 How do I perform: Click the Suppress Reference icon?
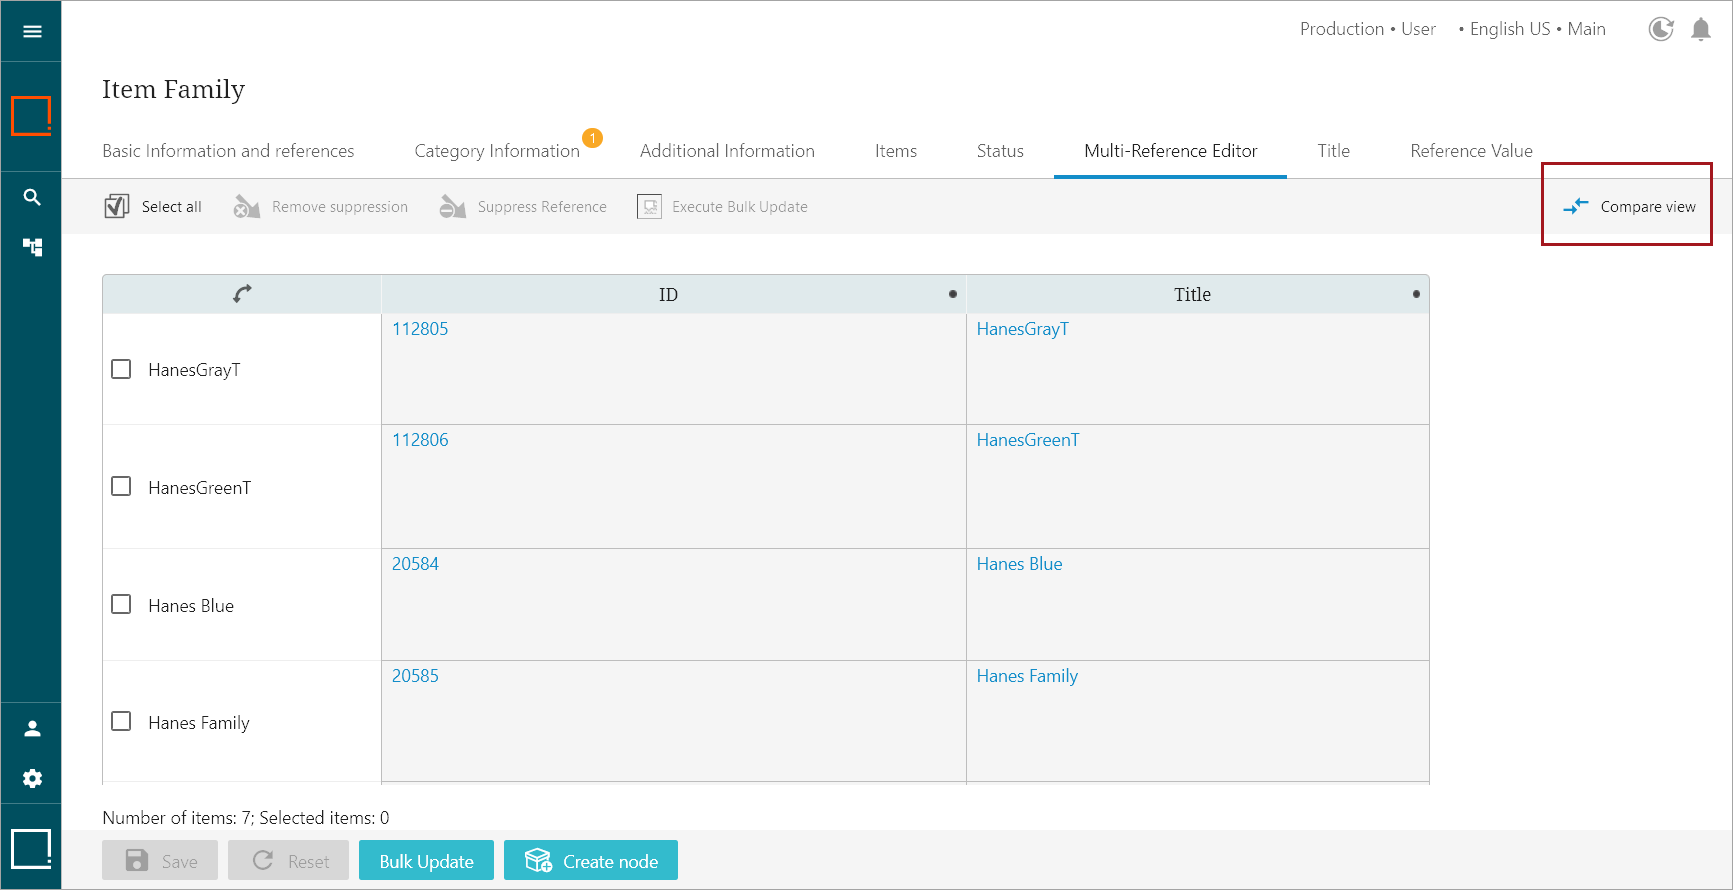pos(452,206)
